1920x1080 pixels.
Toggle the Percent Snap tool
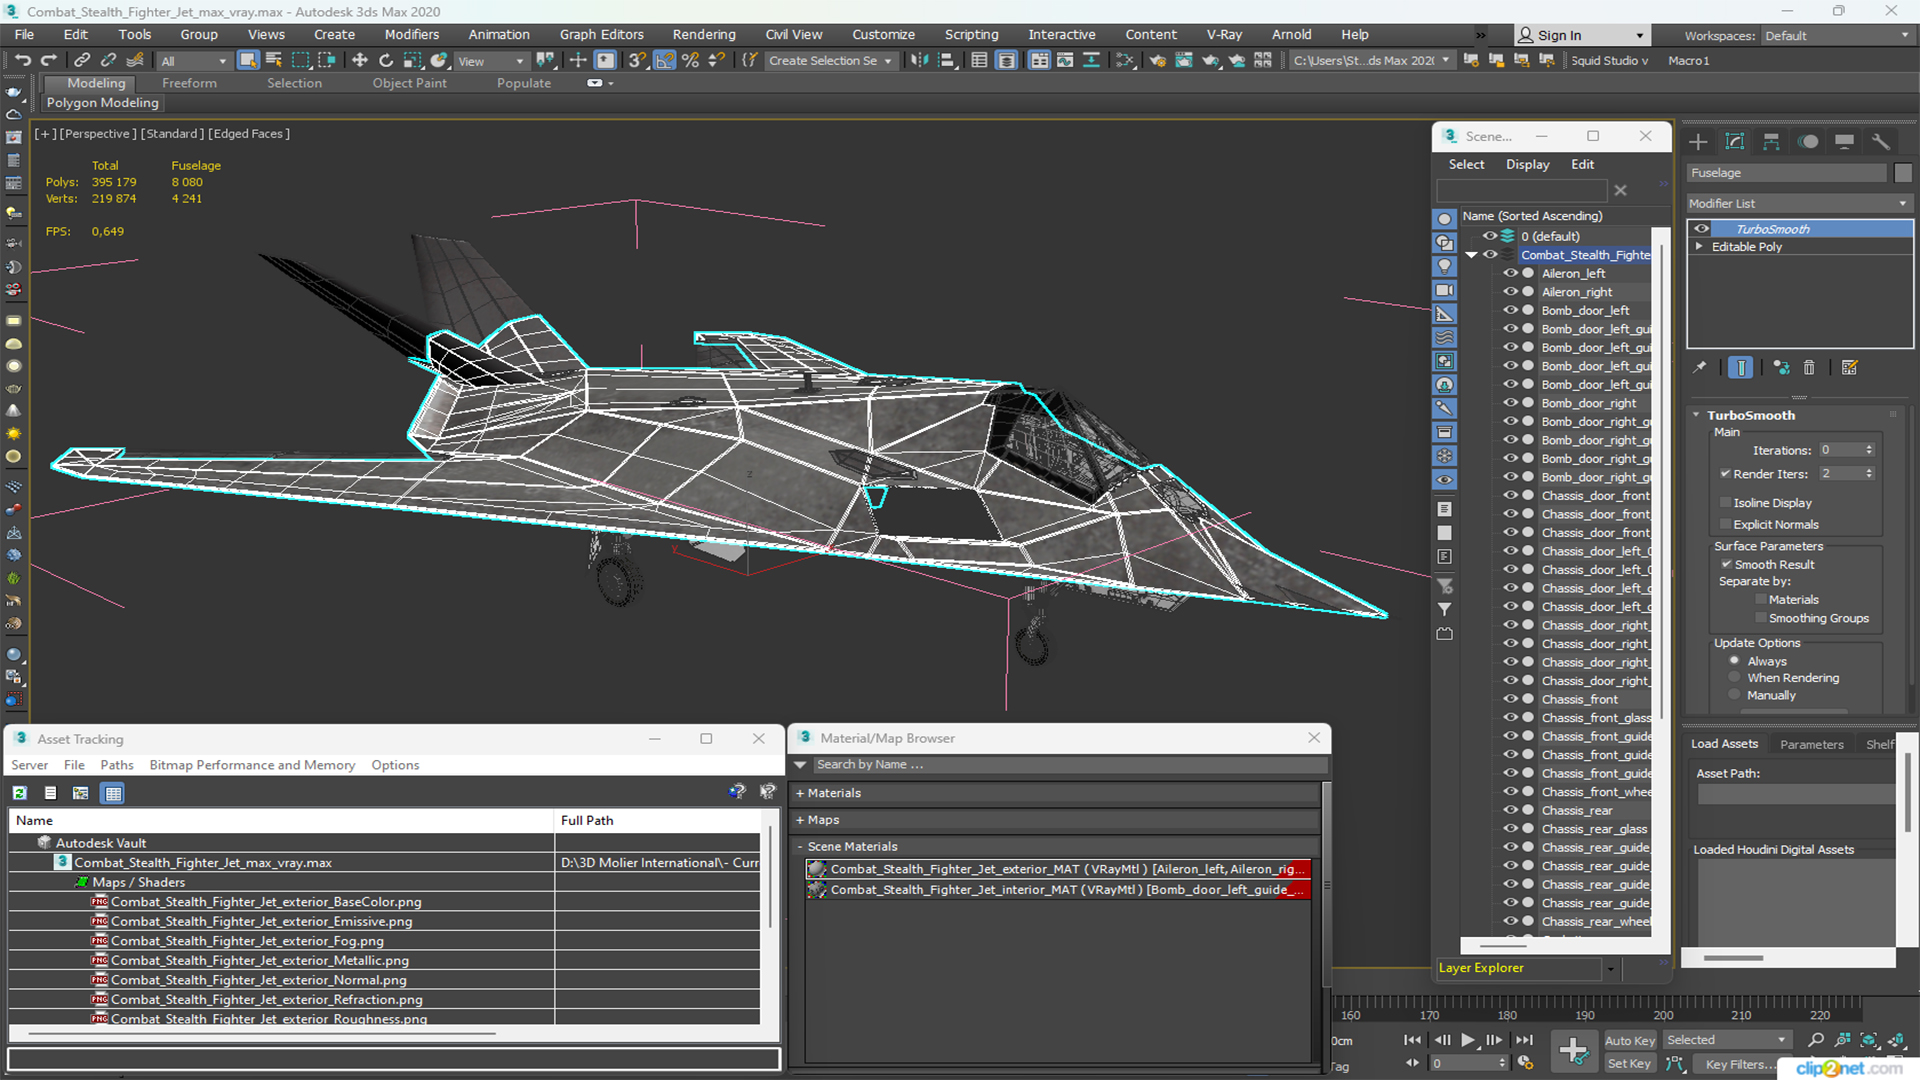coord(690,60)
